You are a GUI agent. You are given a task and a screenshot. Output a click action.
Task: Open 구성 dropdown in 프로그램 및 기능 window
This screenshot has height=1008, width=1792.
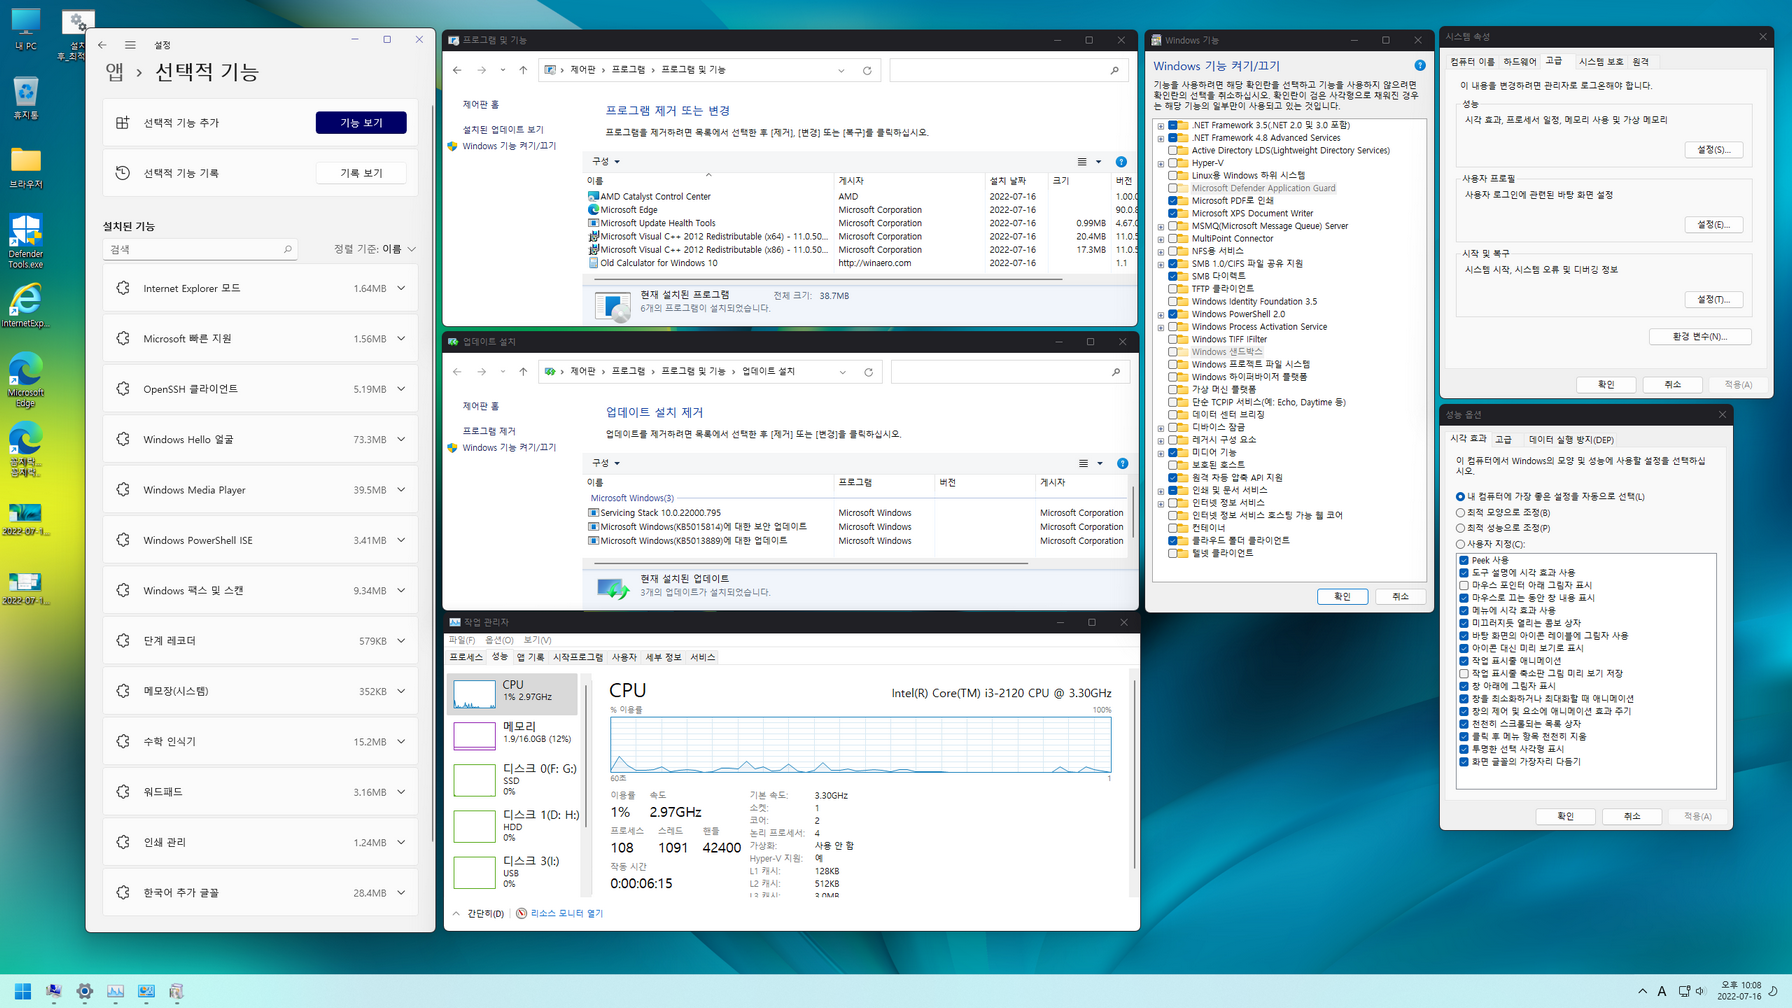(606, 162)
